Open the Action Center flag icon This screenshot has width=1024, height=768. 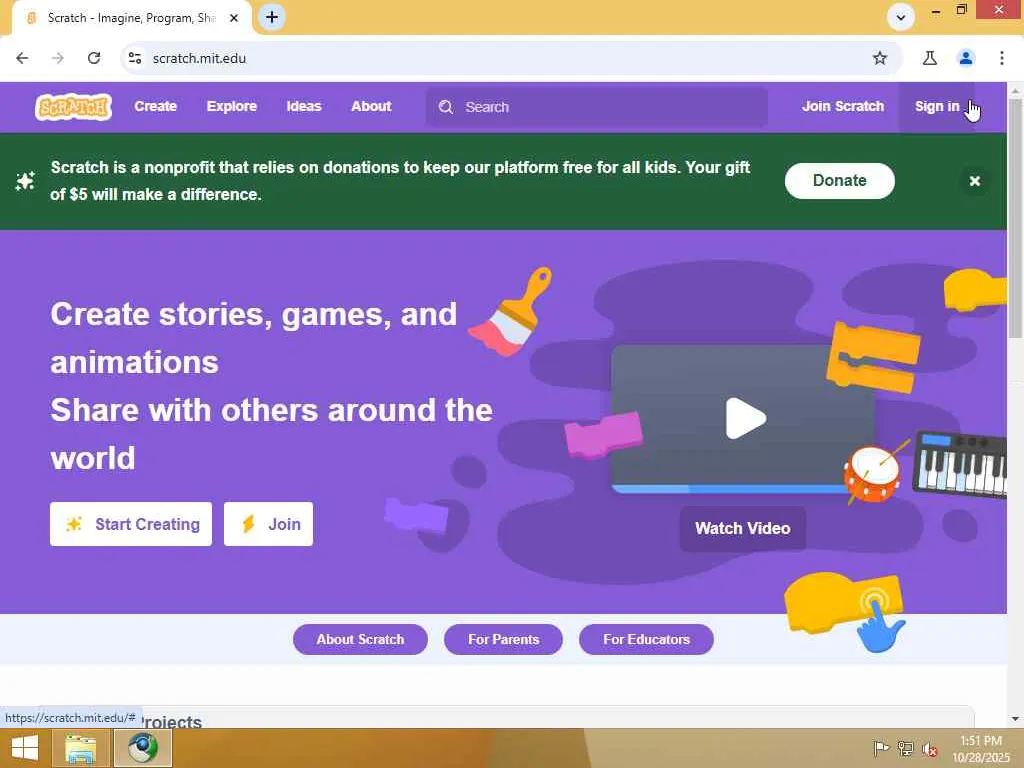tap(880, 748)
